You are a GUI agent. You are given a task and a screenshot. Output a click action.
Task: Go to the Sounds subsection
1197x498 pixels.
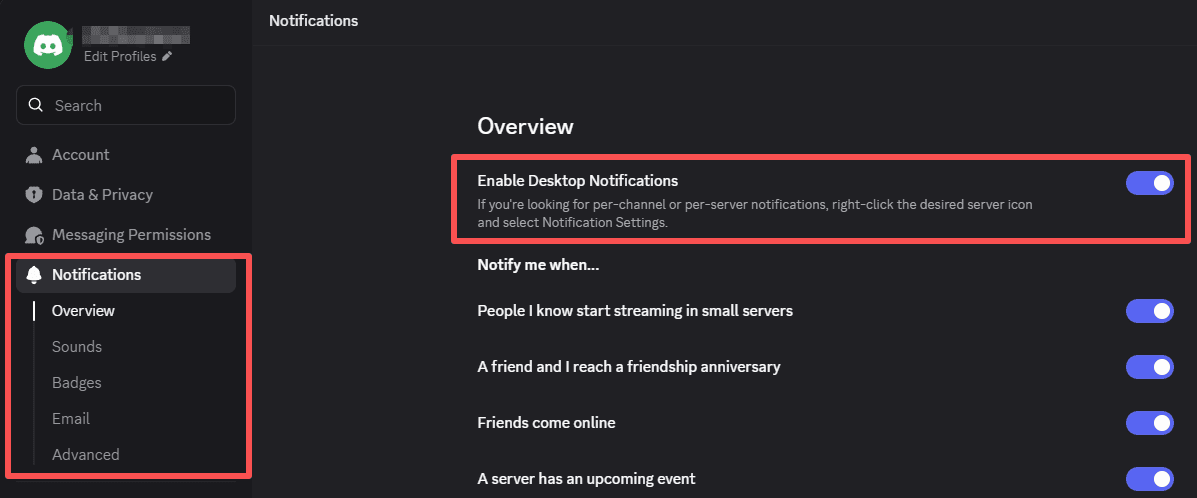pos(76,347)
